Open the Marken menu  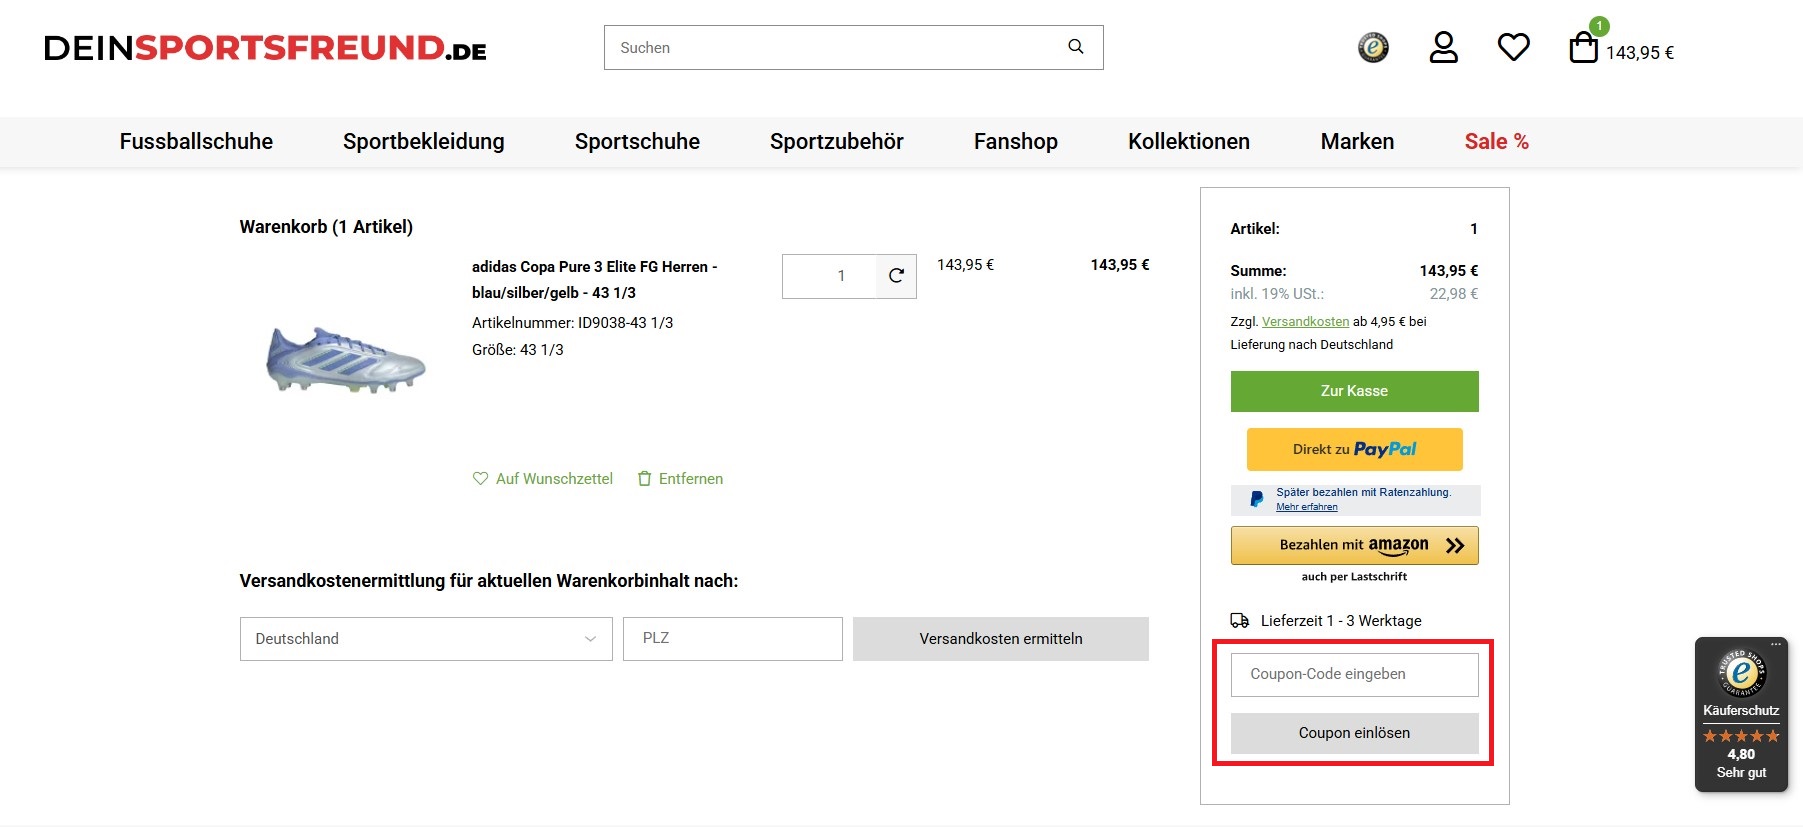pyautogui.click(x=1357, y=142)
